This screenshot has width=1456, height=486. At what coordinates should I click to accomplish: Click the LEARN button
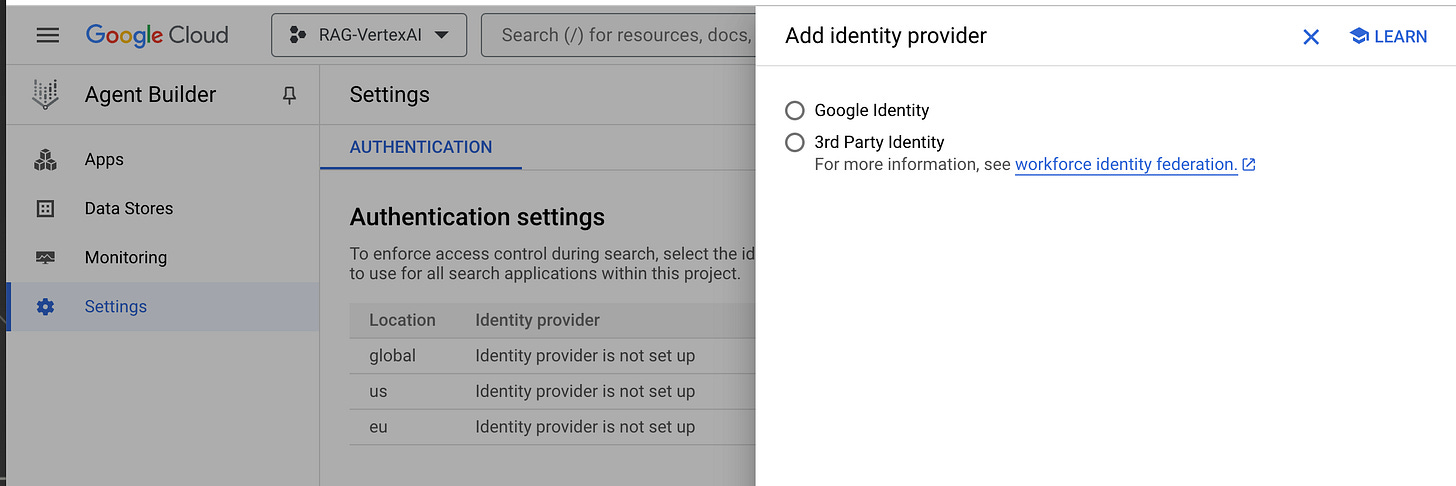[1388, 36]
